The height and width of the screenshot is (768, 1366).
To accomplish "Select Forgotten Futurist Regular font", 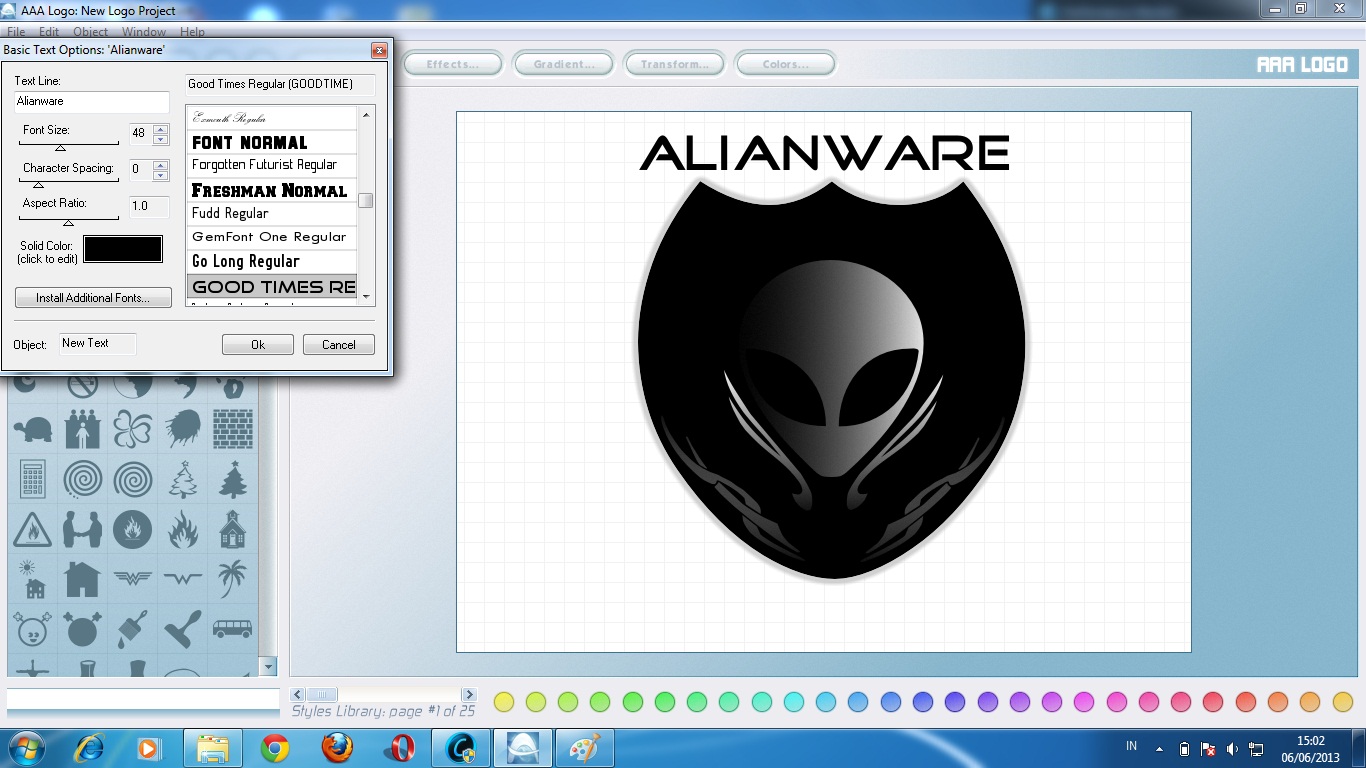I will coord(272,165).
